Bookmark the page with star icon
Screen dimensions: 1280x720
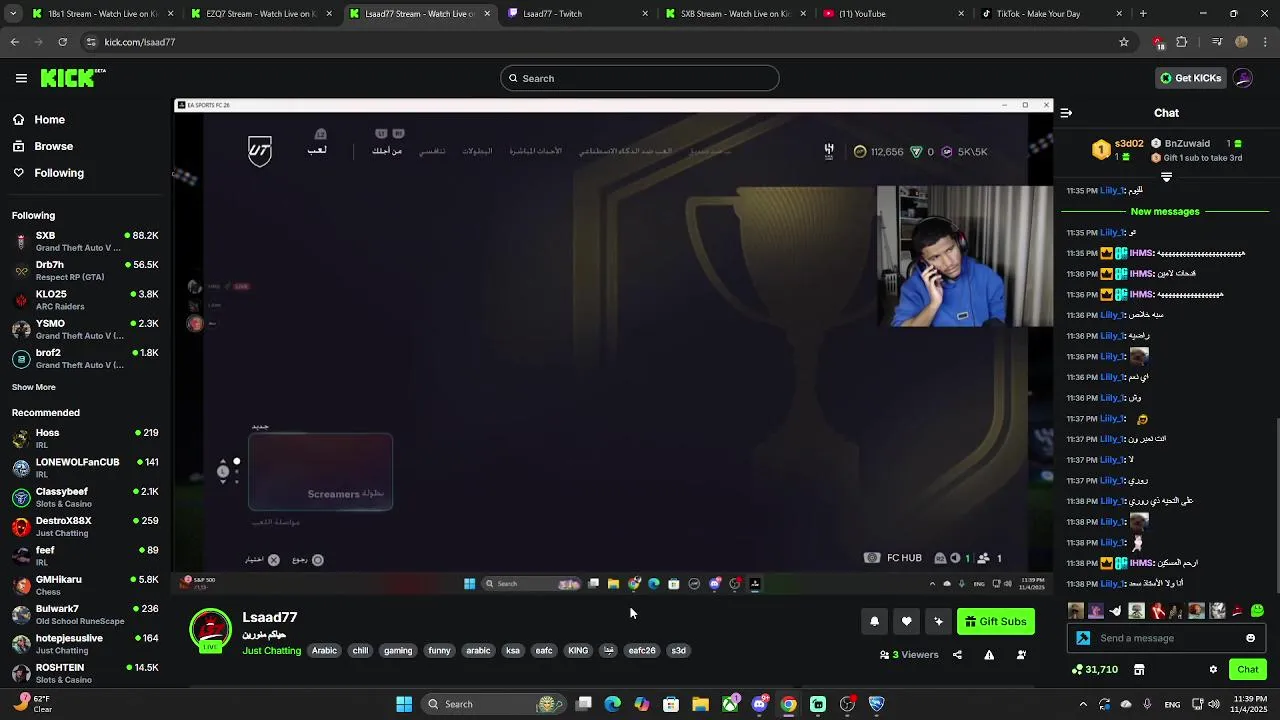tap(1124, 42)
